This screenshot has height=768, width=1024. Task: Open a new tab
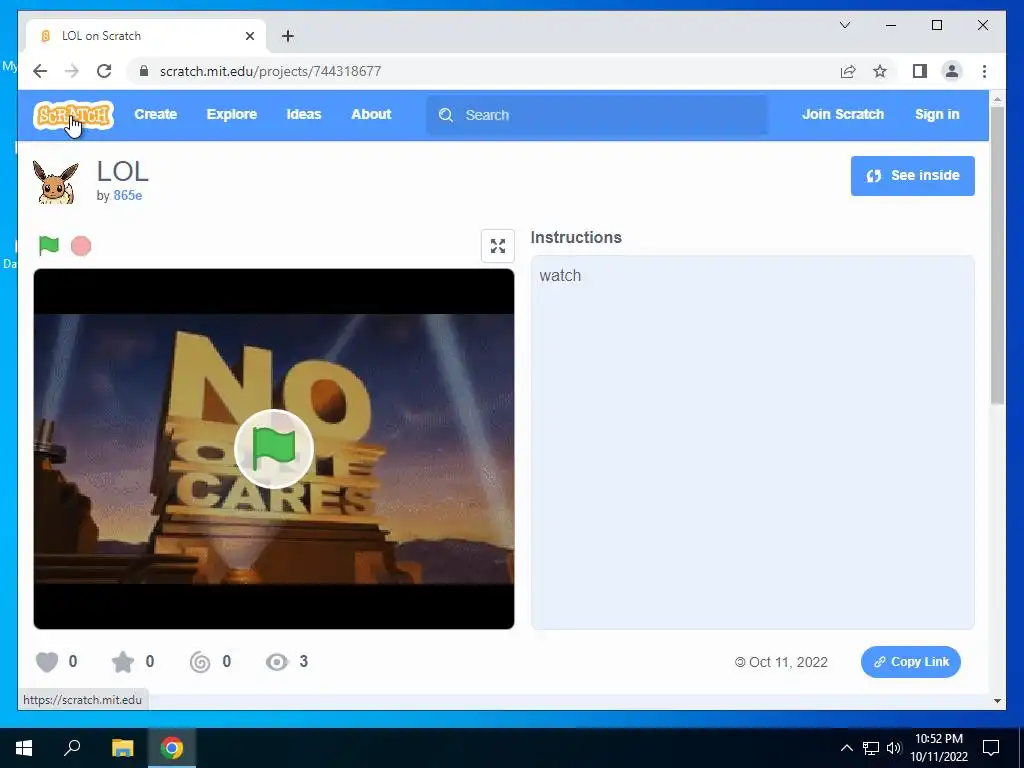coord(288,36)
